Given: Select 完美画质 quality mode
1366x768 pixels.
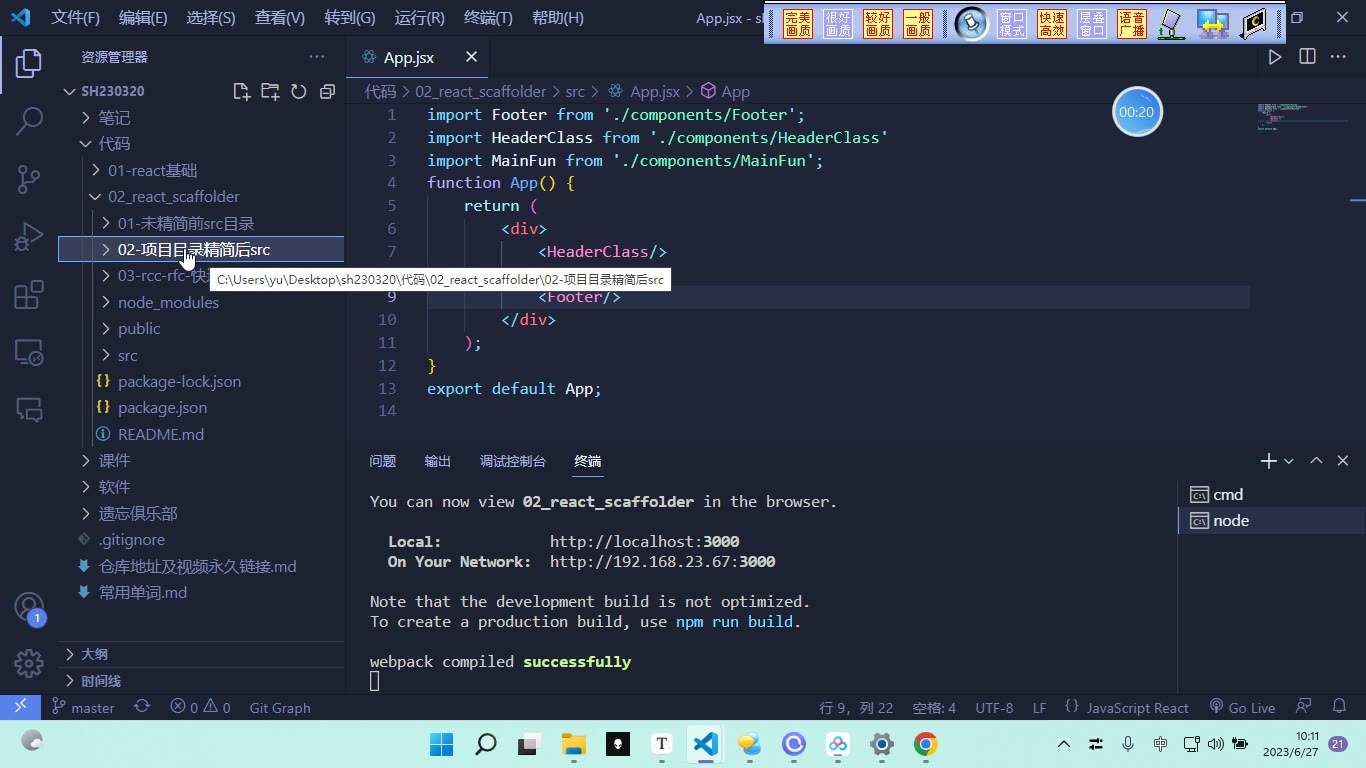Looking at the screenshot, I should click(798, 24).
